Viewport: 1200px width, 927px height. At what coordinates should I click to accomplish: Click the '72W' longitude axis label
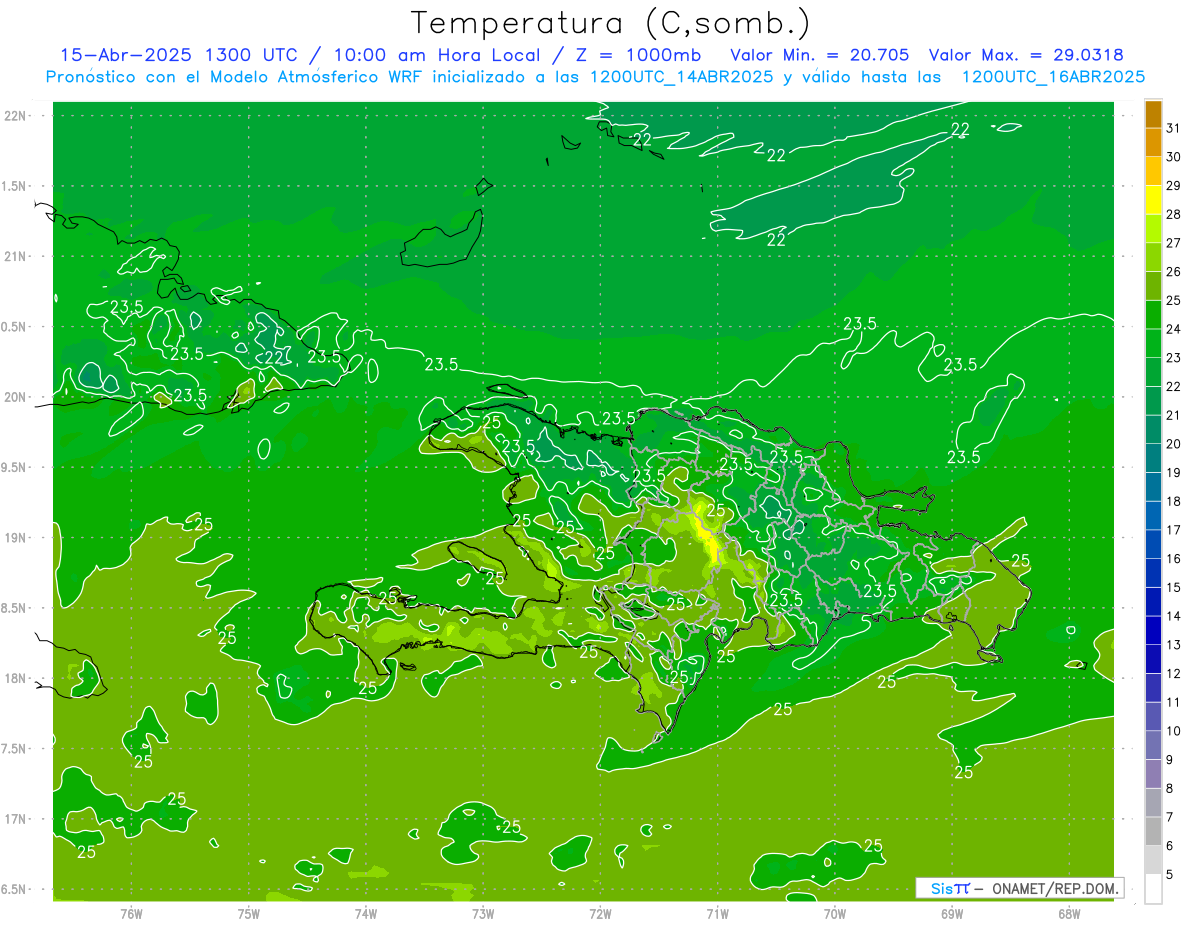pyautogui.click(x=601, y=914)
